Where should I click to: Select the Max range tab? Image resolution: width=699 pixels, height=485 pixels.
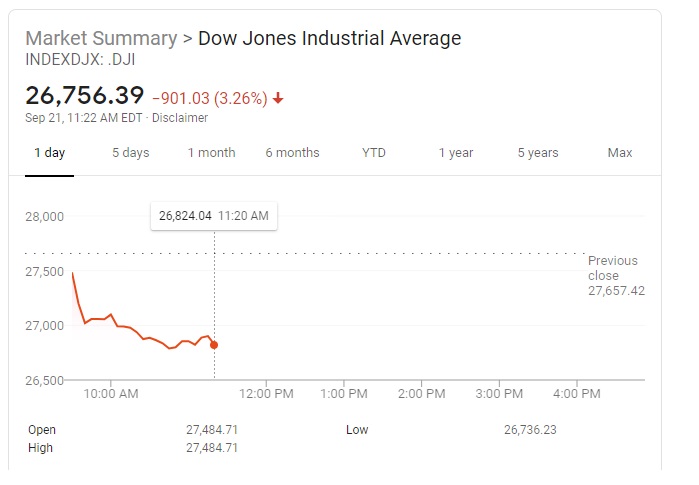point(620,153)
